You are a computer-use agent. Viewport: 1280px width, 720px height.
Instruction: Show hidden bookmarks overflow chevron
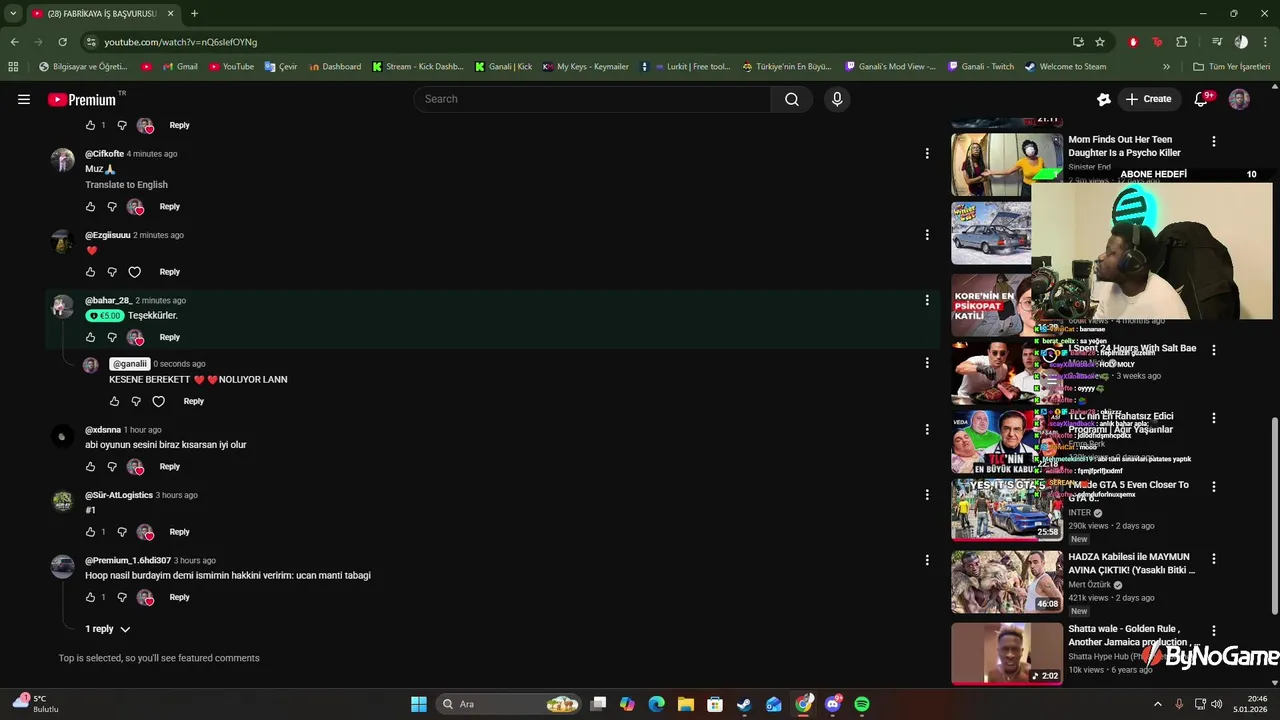coord(1166,67)
